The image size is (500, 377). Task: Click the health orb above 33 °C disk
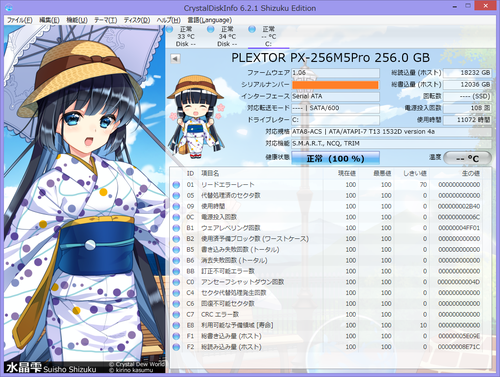click(x=169, y=29)
